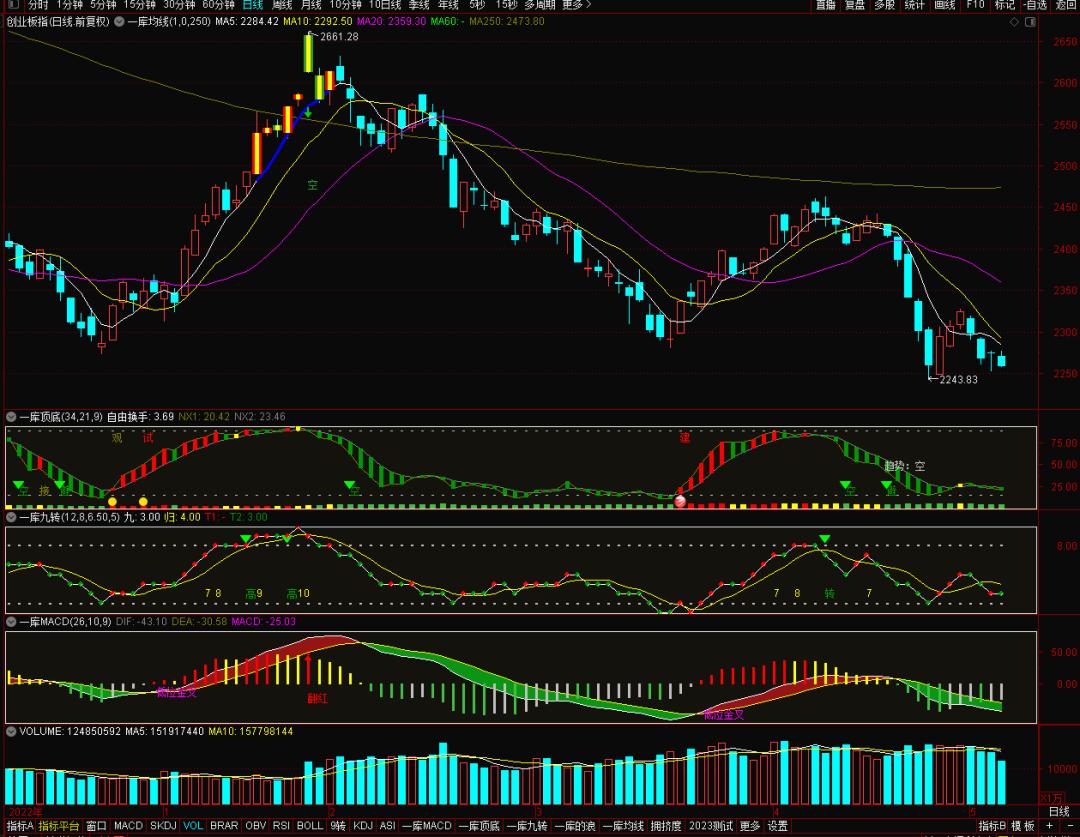
Task: Open the 更多 periods dropdown at top
Action: pos(575,5)
